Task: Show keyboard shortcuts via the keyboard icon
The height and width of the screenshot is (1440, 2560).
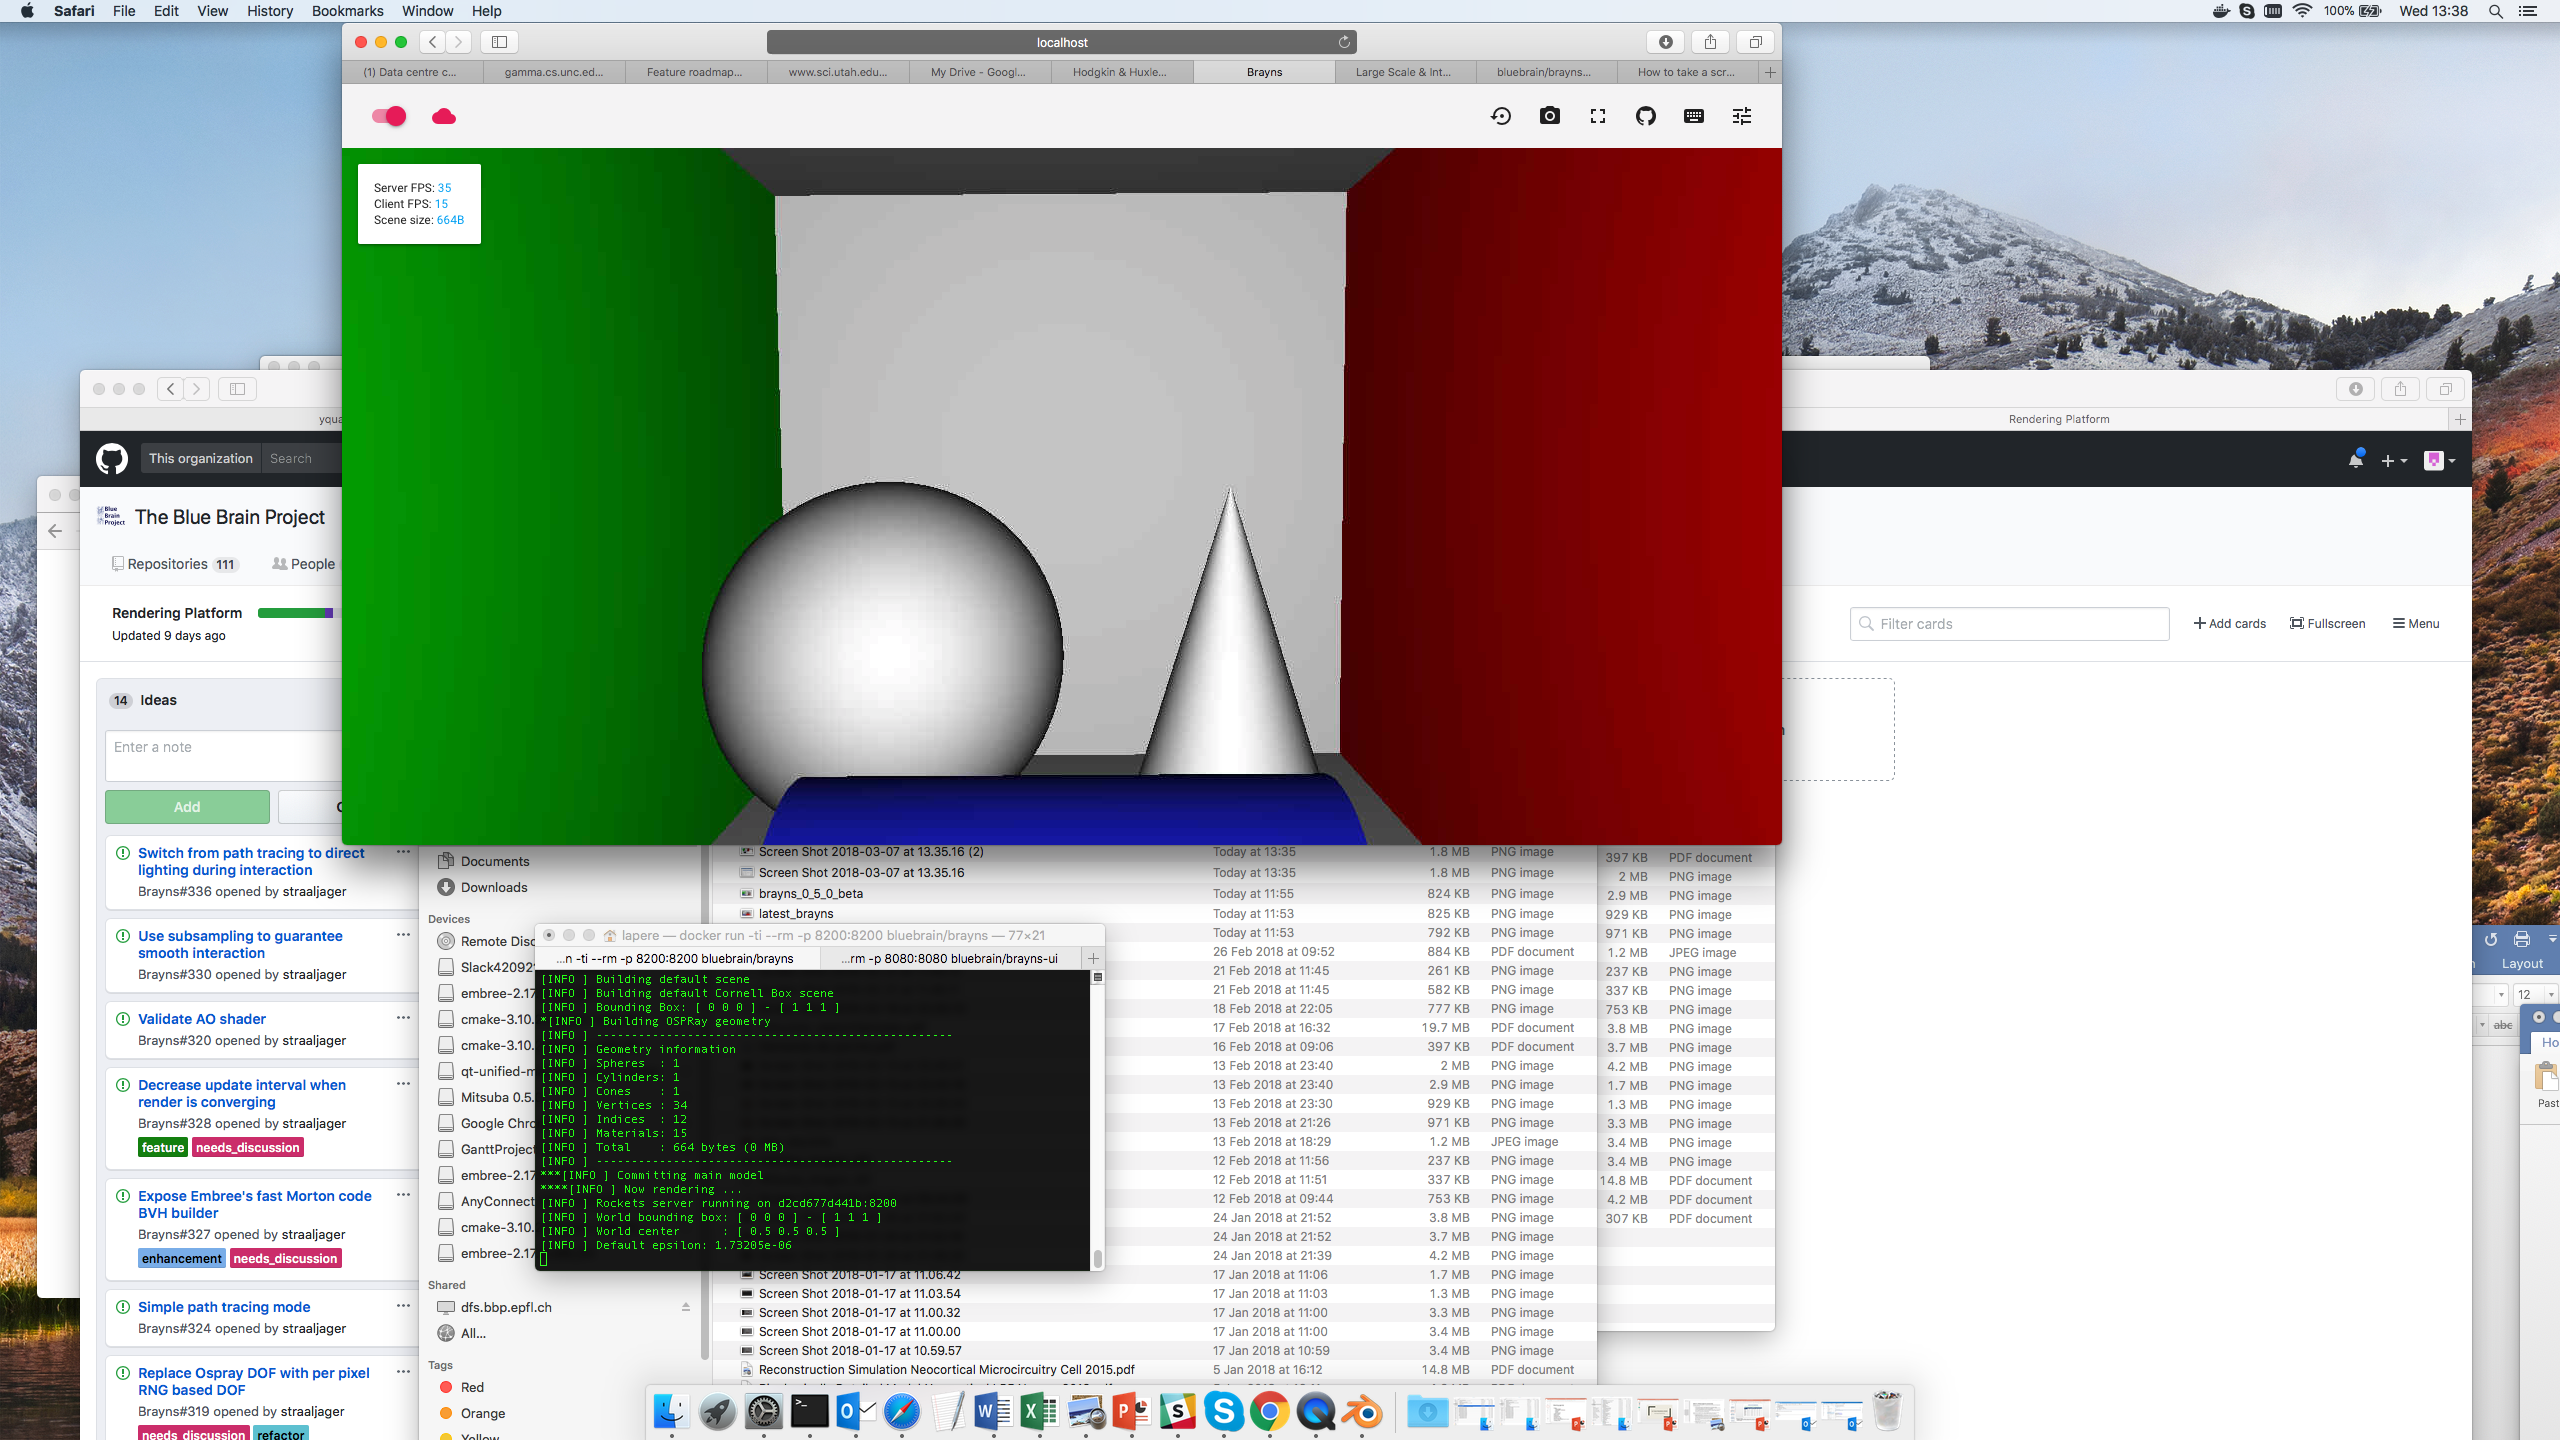Action: click(1694, 116)
